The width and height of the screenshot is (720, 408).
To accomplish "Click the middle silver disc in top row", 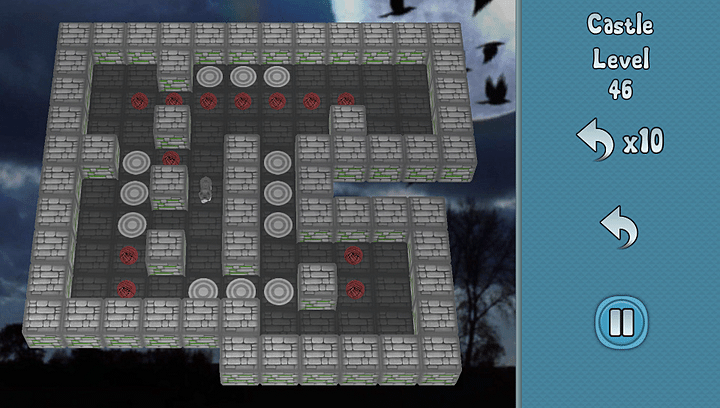I will [243, 76].
